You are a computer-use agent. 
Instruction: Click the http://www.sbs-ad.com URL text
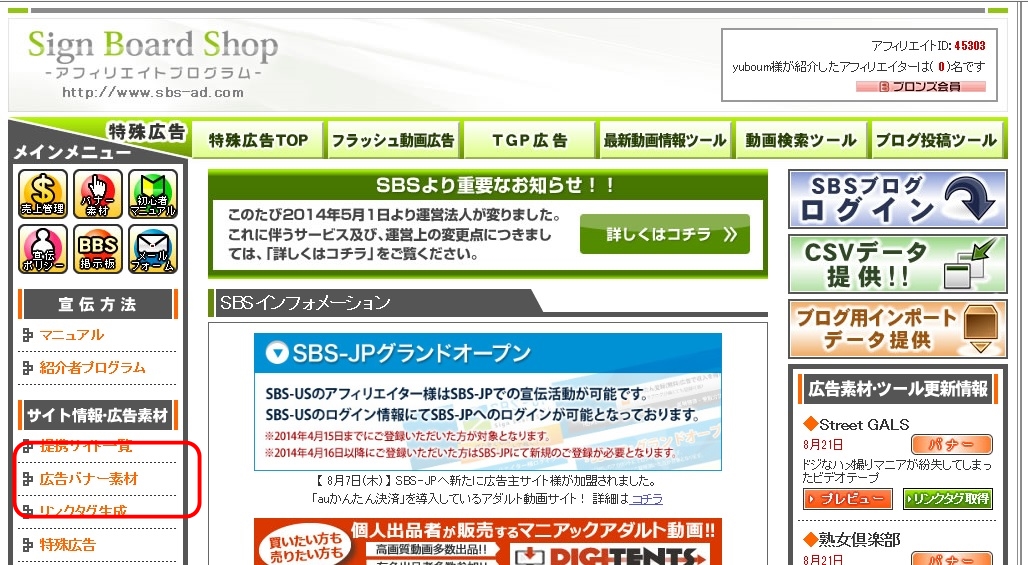[153, 92]
